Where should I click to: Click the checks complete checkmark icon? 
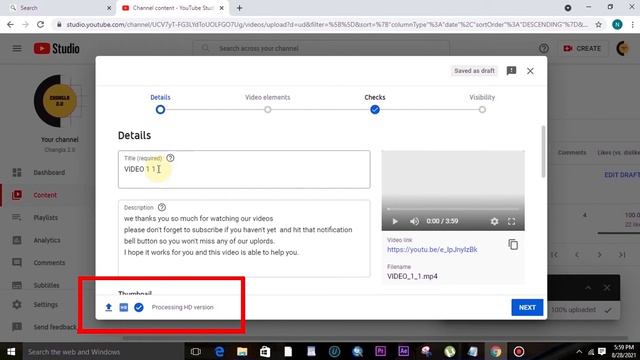[139, 307]
